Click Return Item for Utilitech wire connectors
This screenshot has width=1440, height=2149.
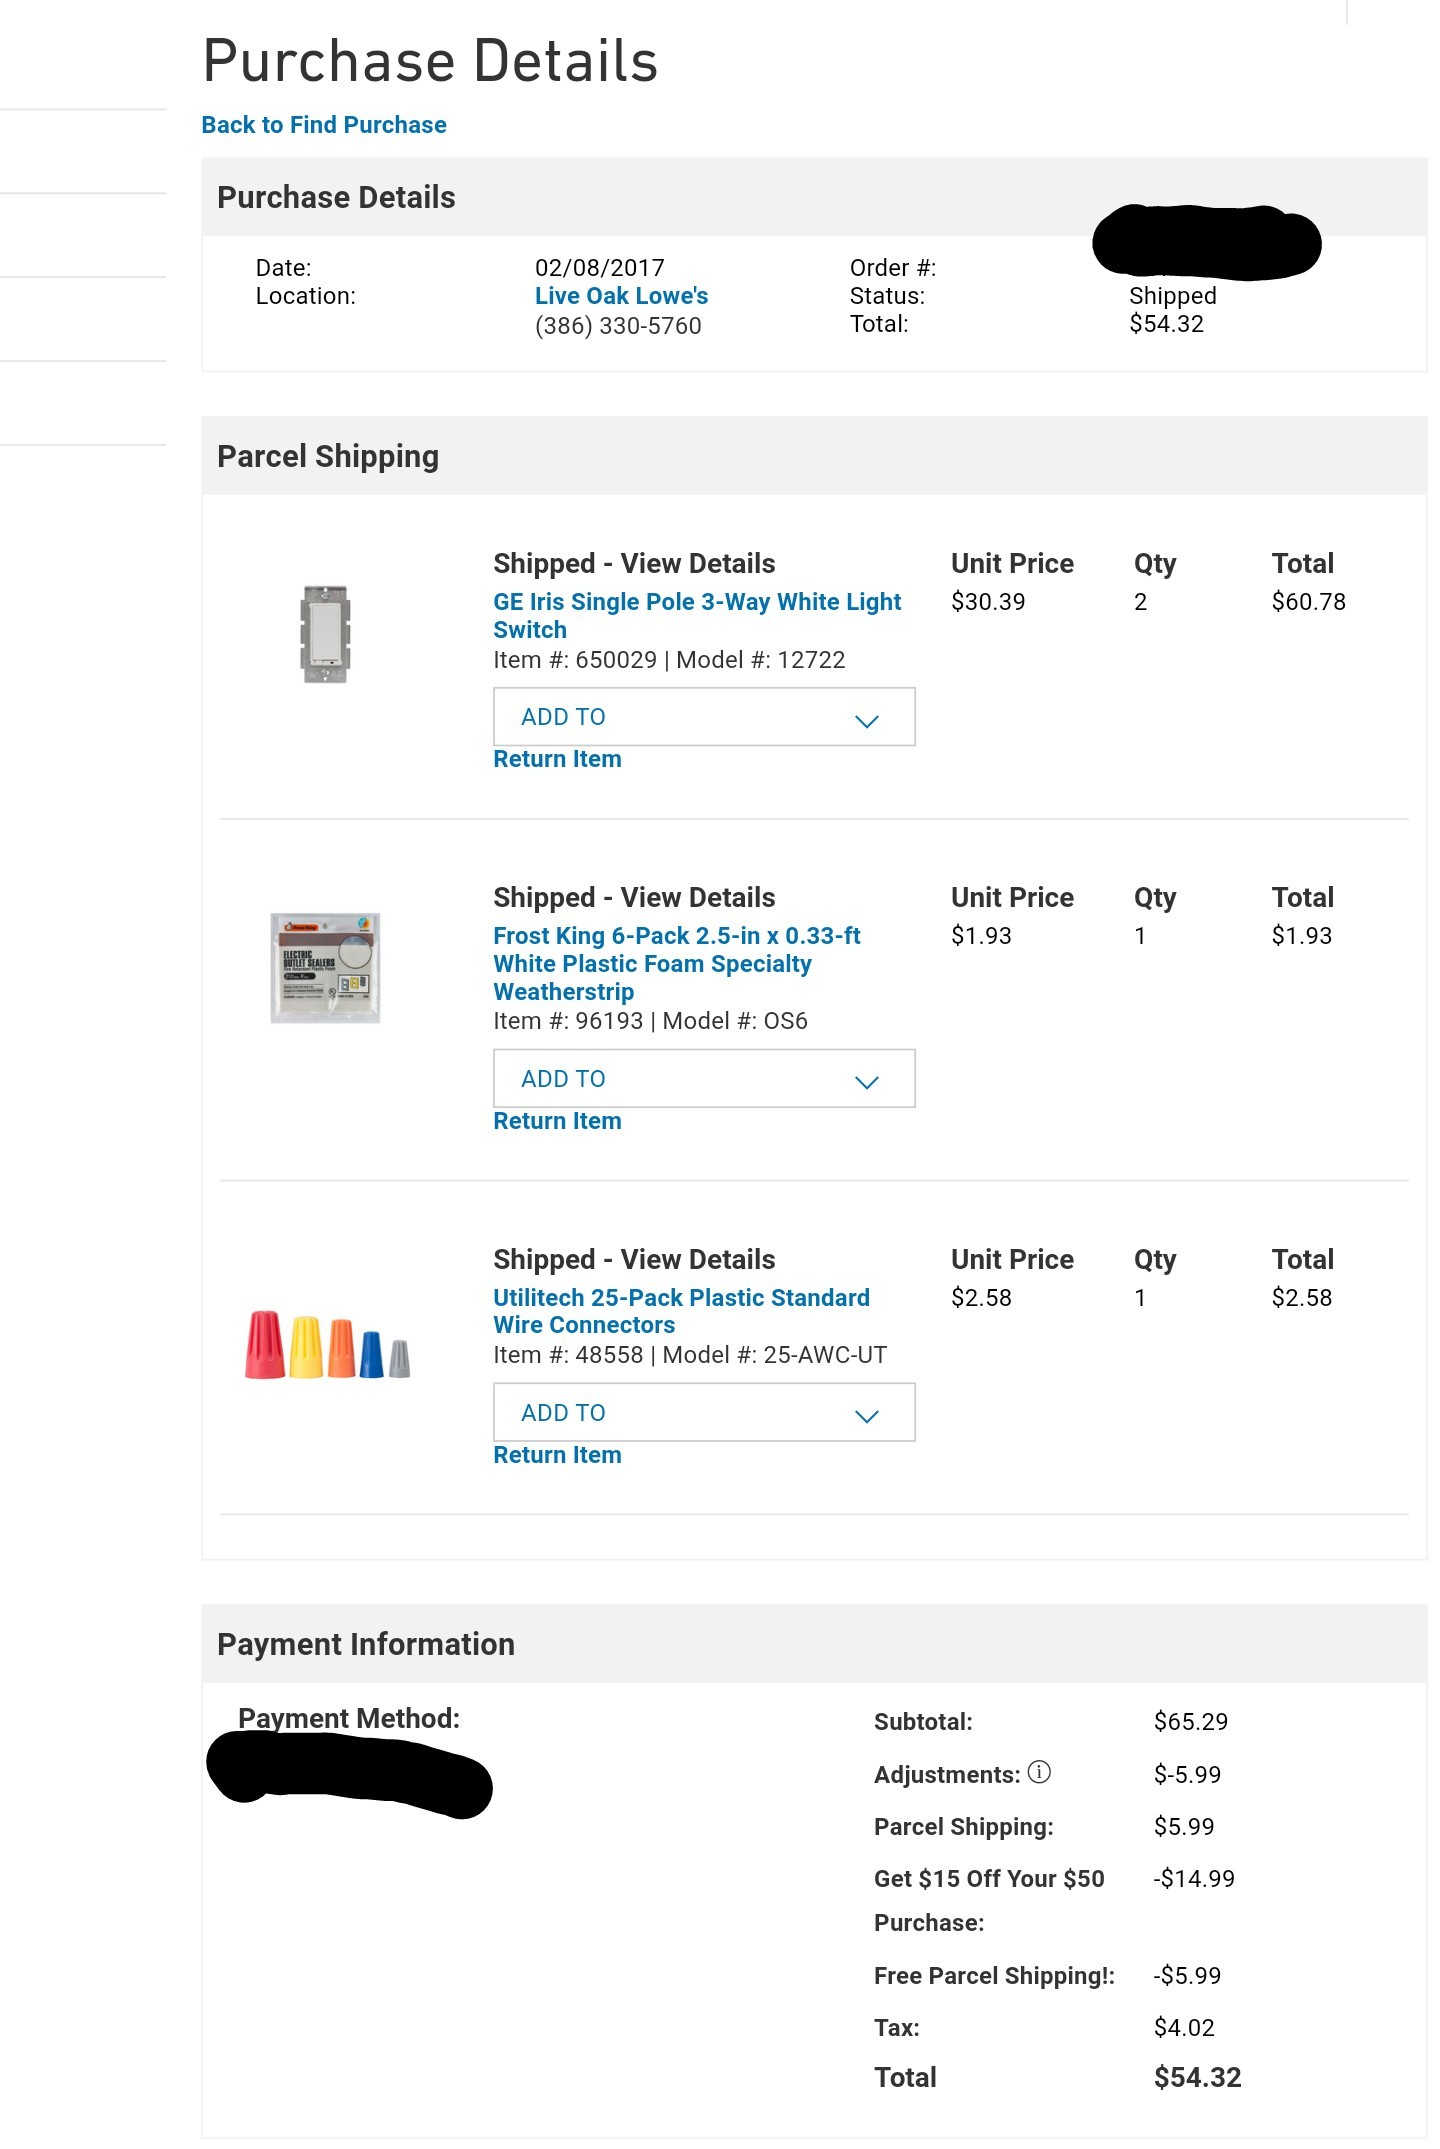[557, 1455]
